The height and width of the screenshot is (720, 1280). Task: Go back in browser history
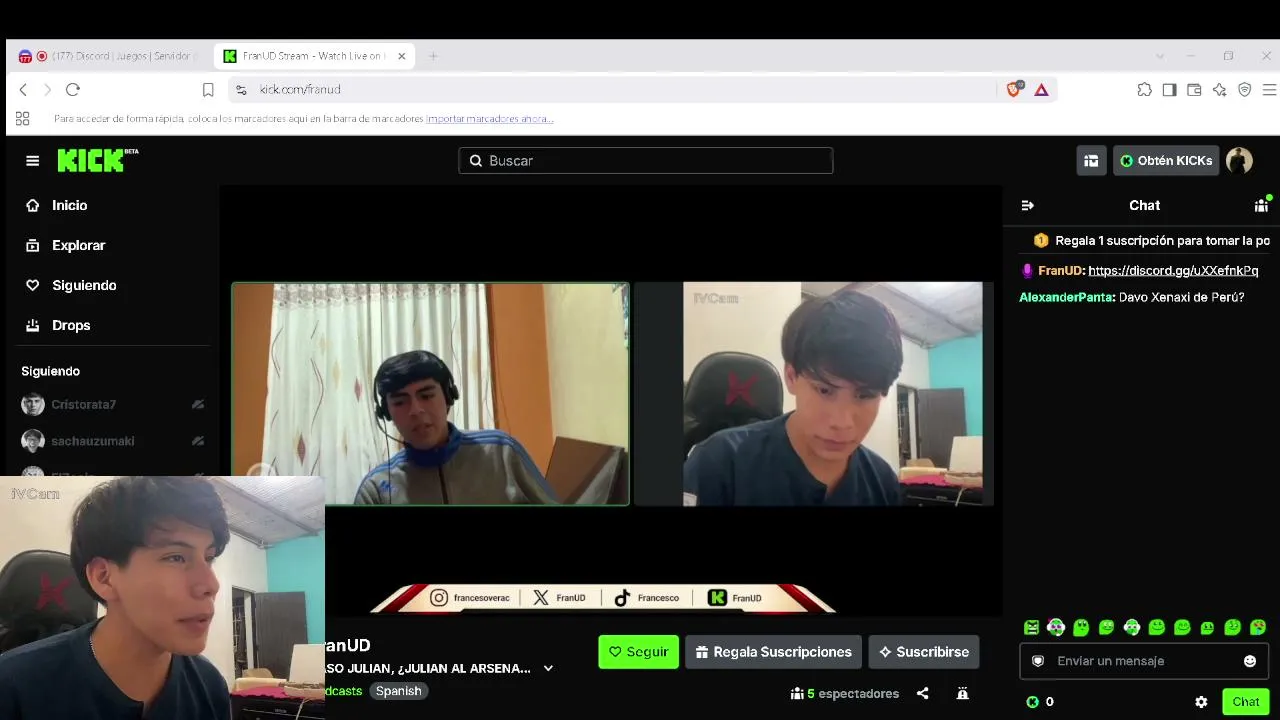click(x=23, y=90)
